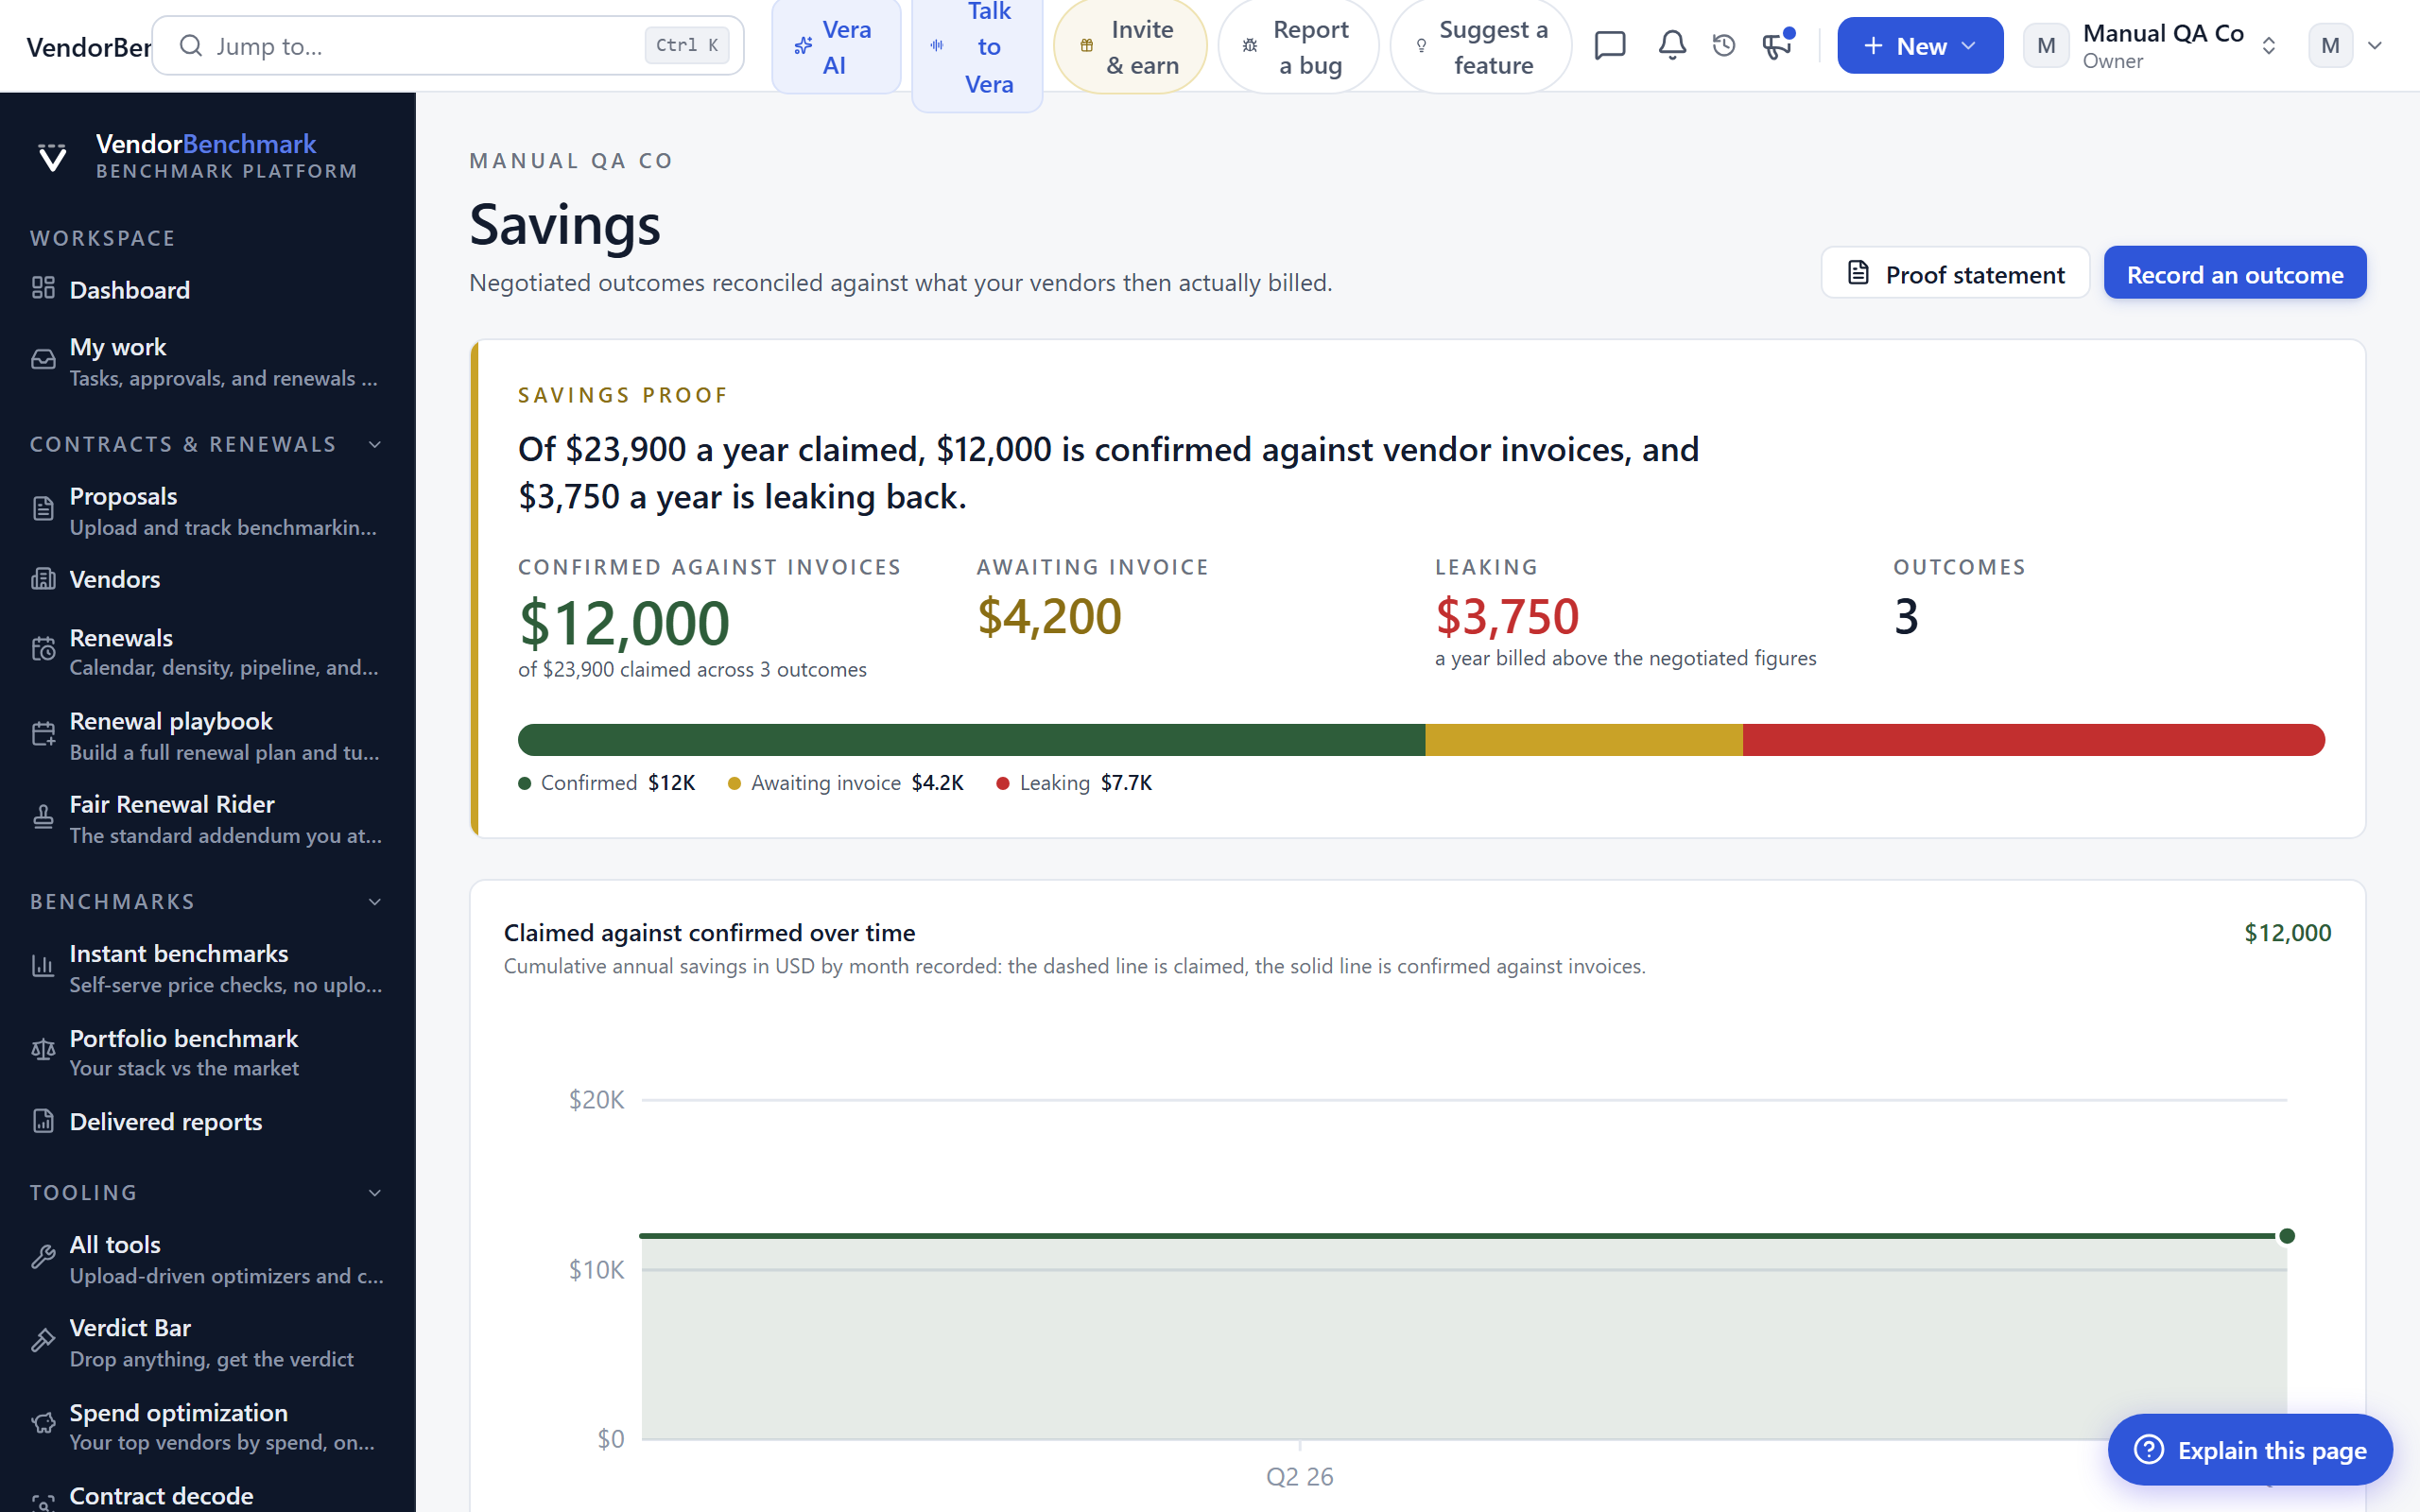Click the green Confirmed bar segment

[x=971, y=740]
